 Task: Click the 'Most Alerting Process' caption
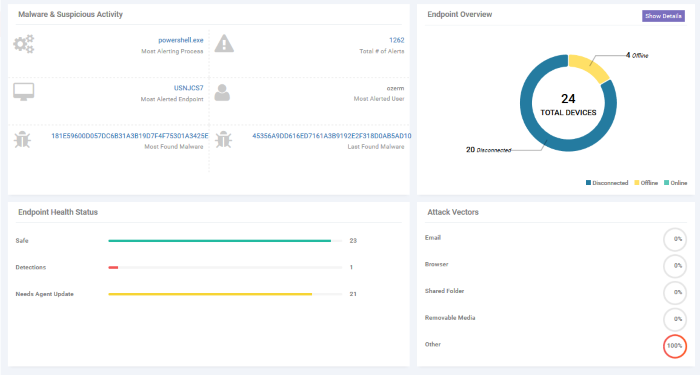(x=172, y=51)
